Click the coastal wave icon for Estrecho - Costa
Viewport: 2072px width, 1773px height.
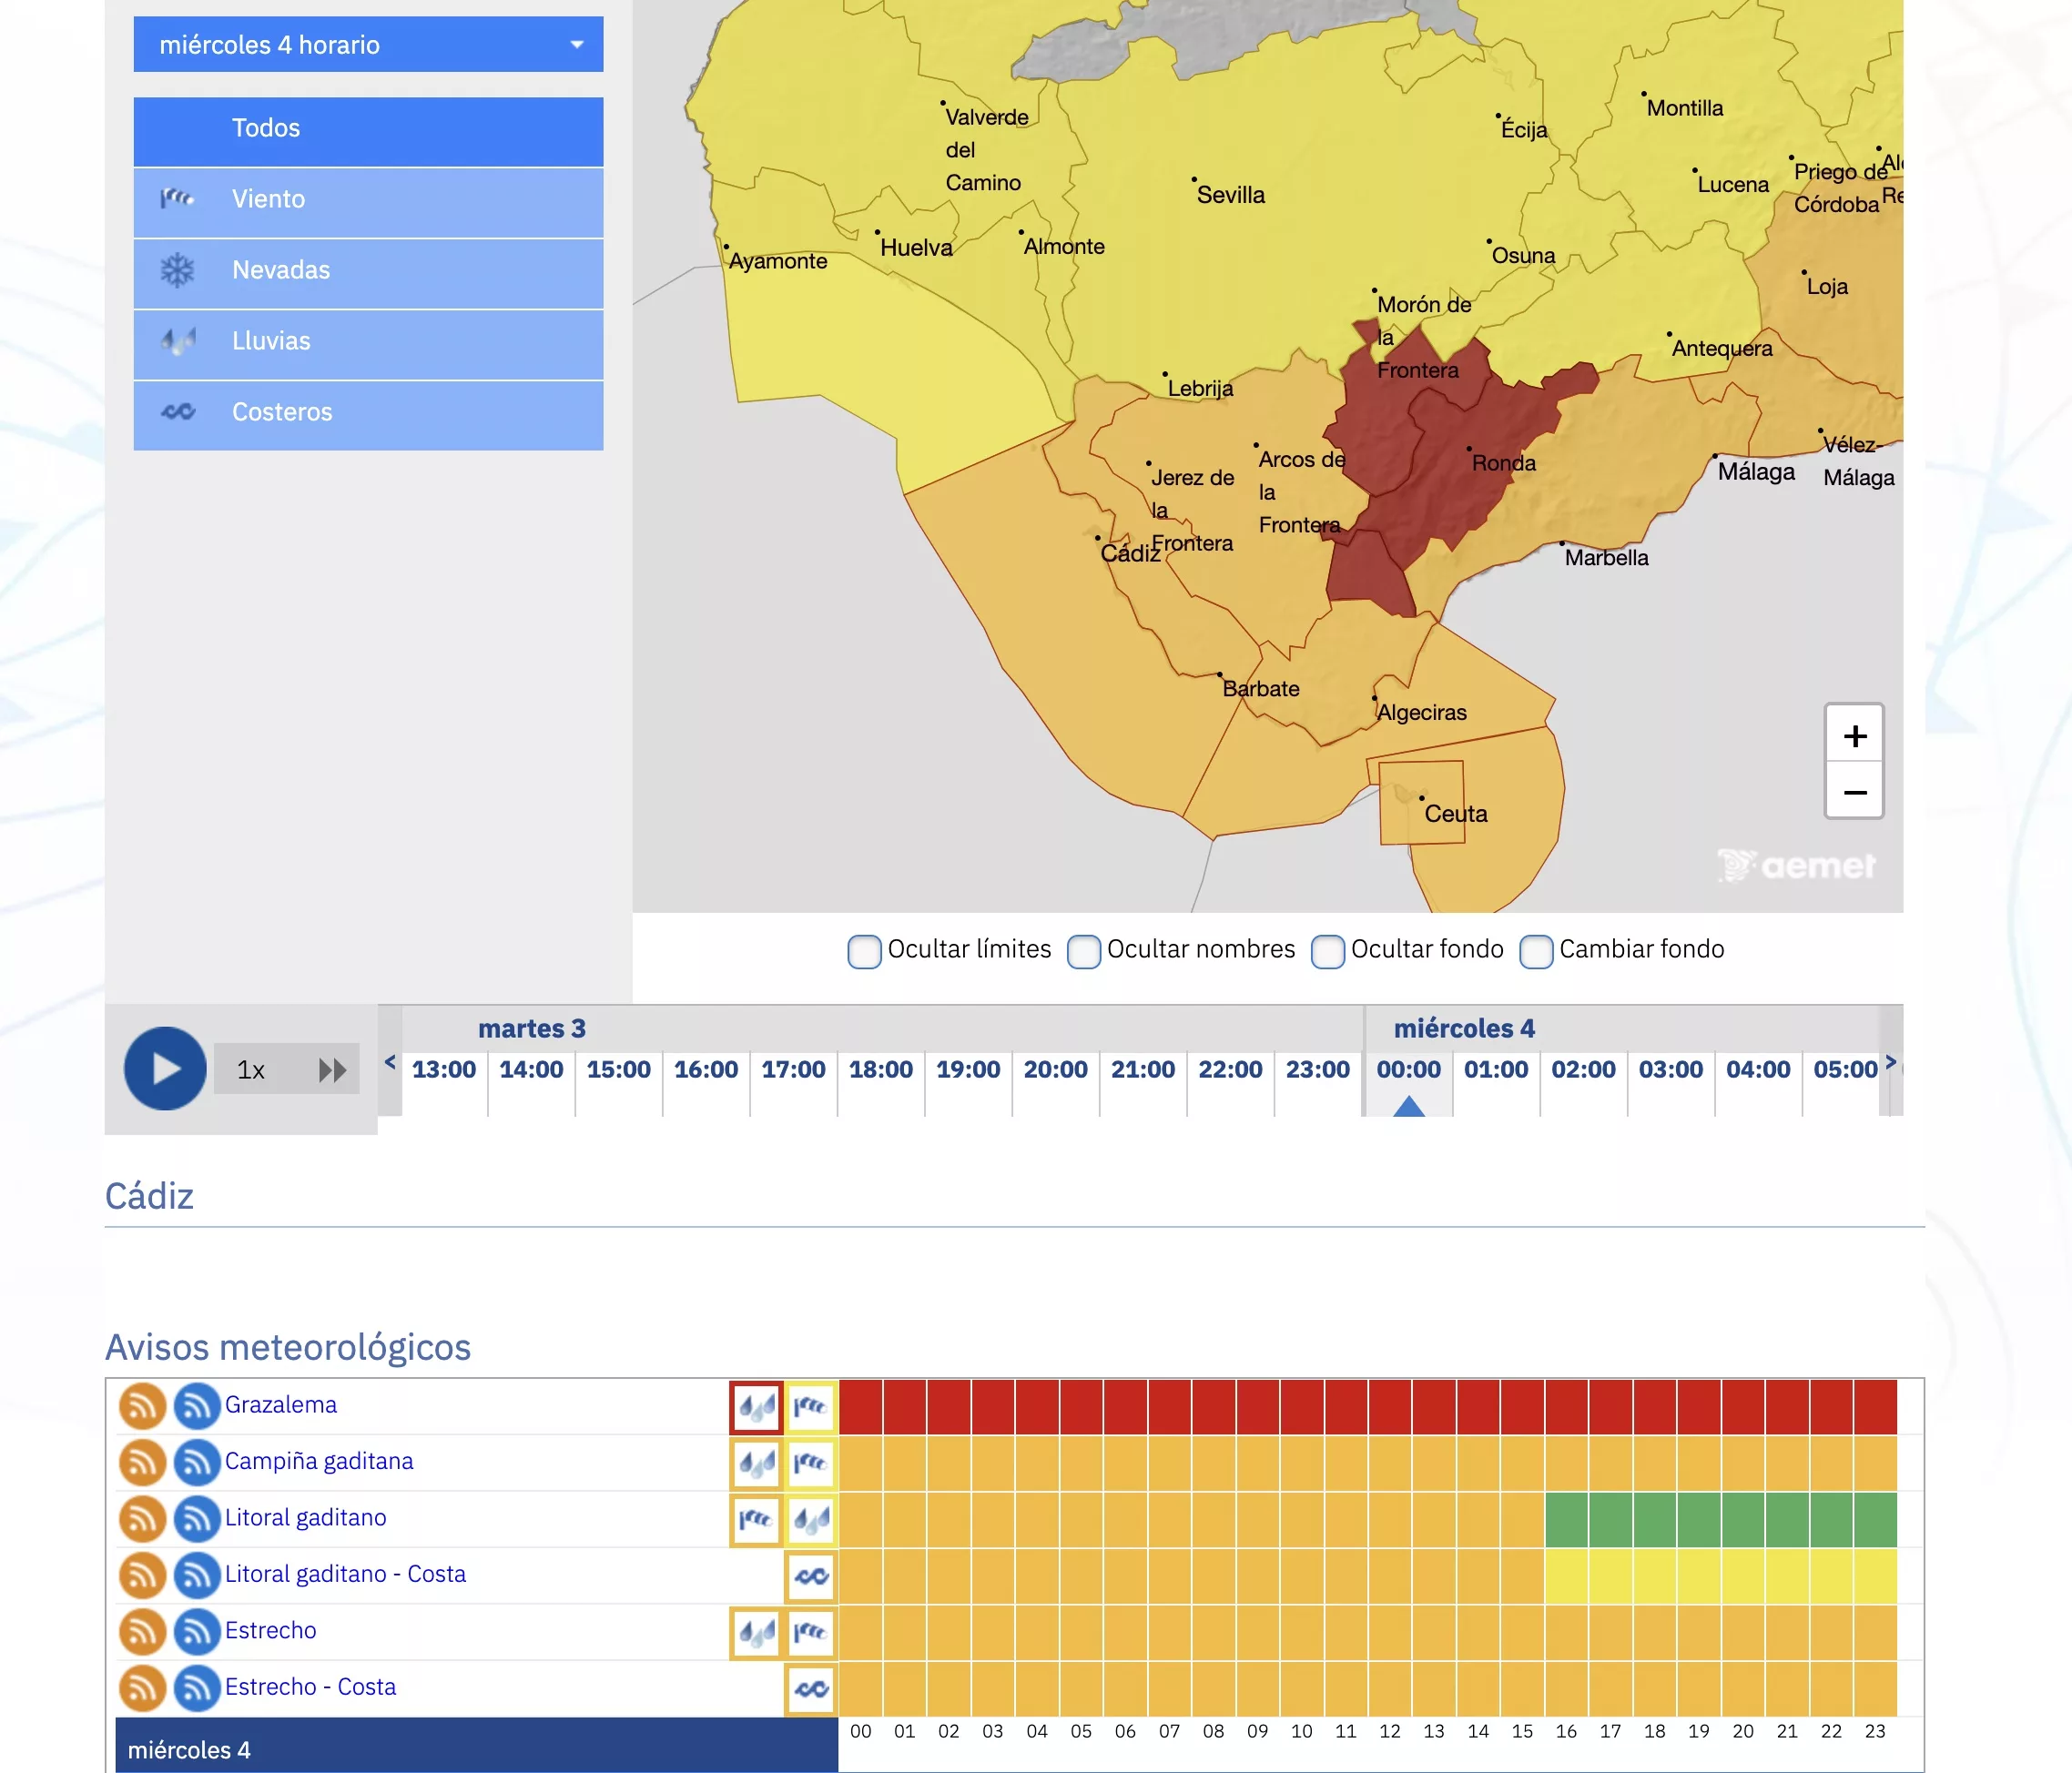811,1689
